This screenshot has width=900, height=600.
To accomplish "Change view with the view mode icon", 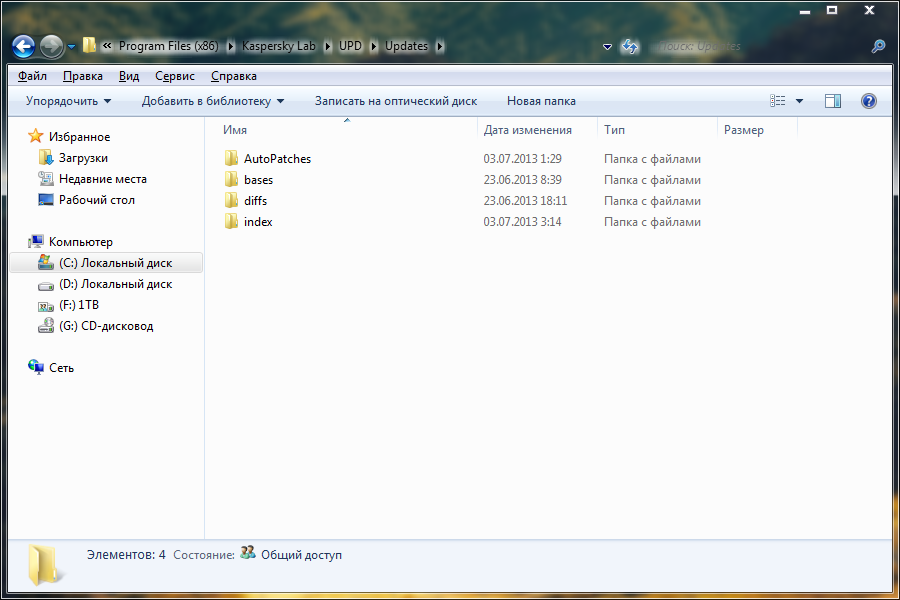I will click(x=778, y=101).
